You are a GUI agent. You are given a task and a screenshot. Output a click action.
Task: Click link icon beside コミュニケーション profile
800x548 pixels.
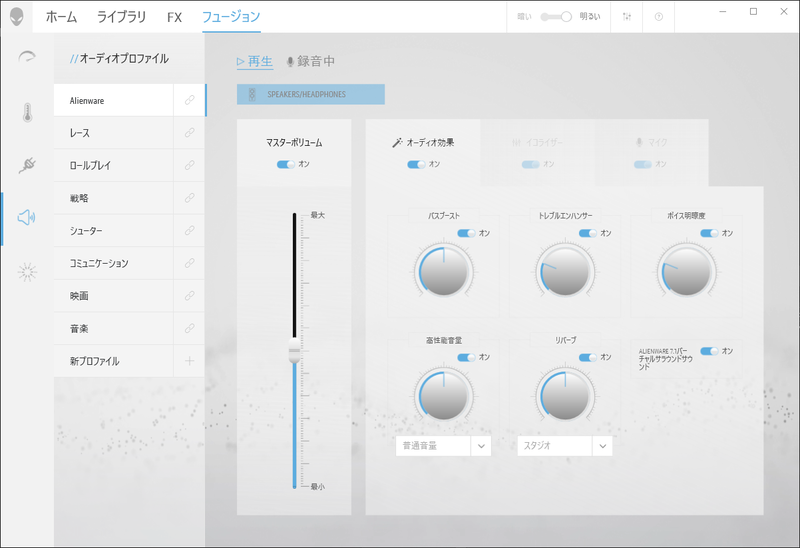(189, 263)
